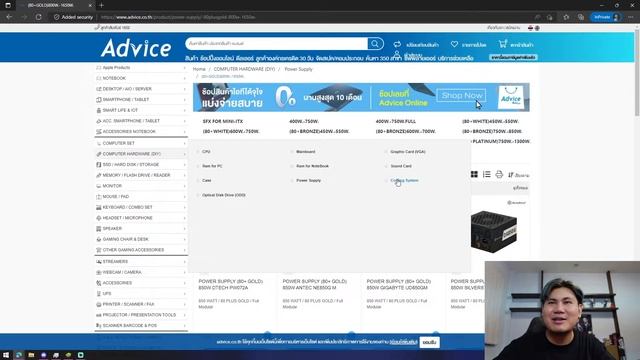Select the globe language icon
Viewport: 640px width, 360px height.
pyautogui.click(x=537, y=28)
